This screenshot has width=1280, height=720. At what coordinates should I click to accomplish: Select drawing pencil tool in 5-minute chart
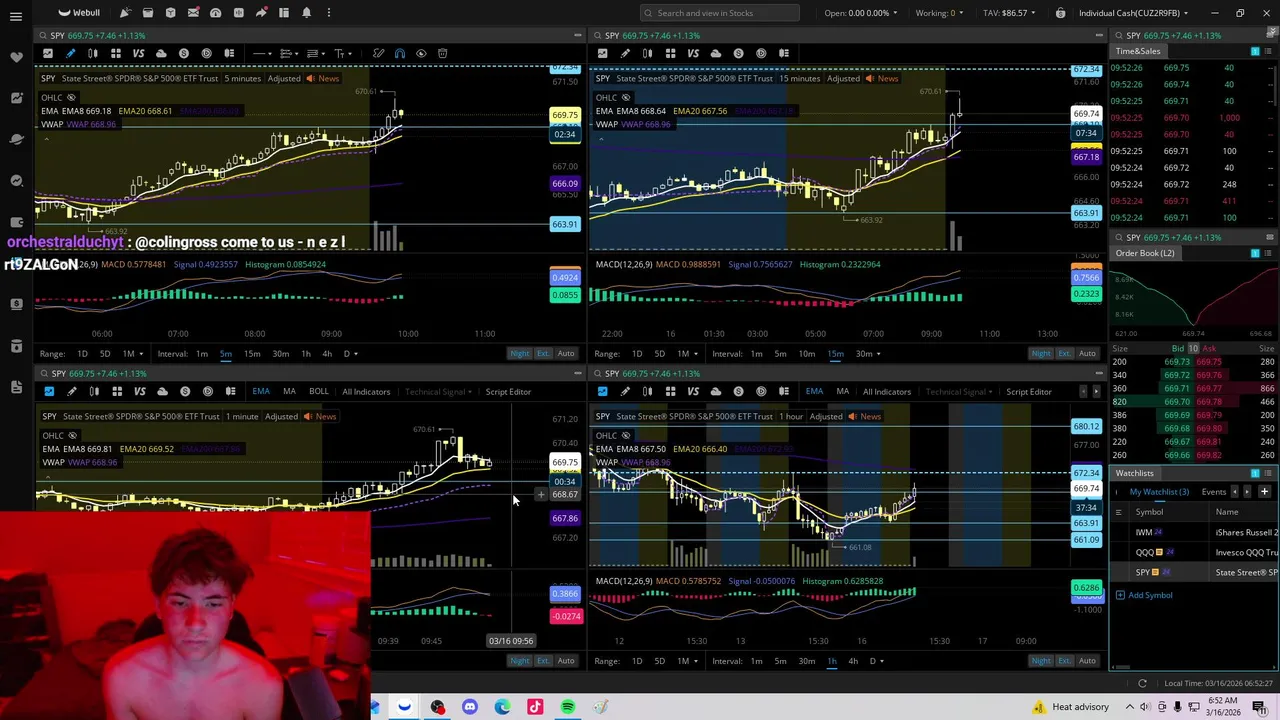[70, 53]
